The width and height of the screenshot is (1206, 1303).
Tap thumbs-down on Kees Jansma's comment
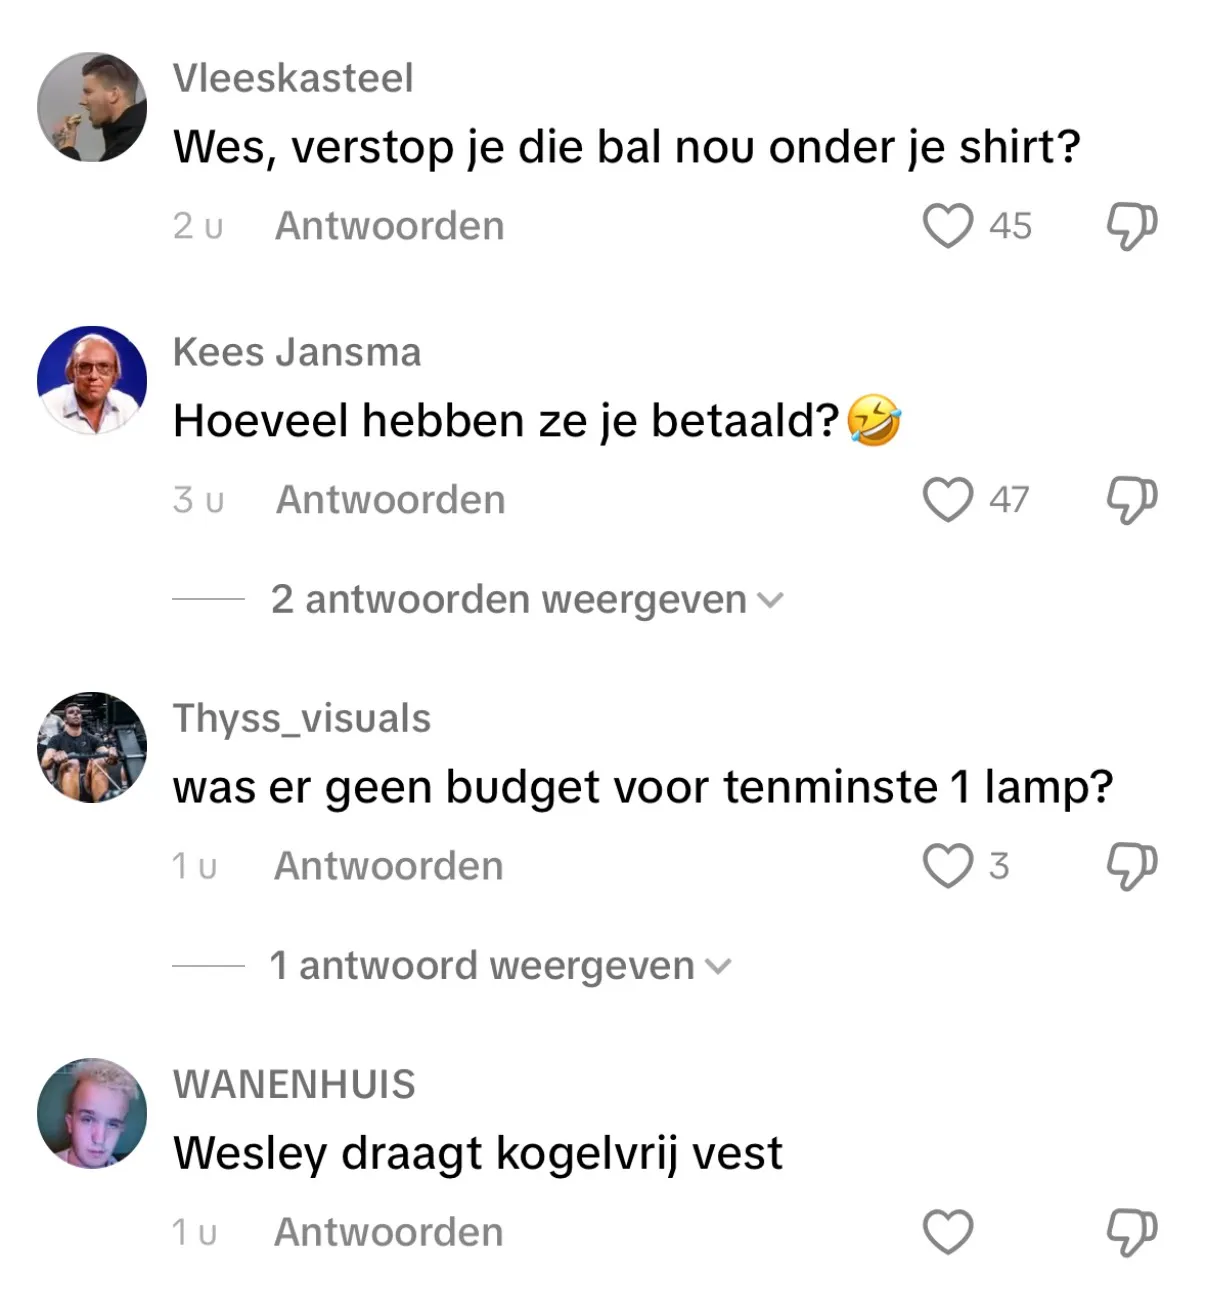[x=1131, y=500]
